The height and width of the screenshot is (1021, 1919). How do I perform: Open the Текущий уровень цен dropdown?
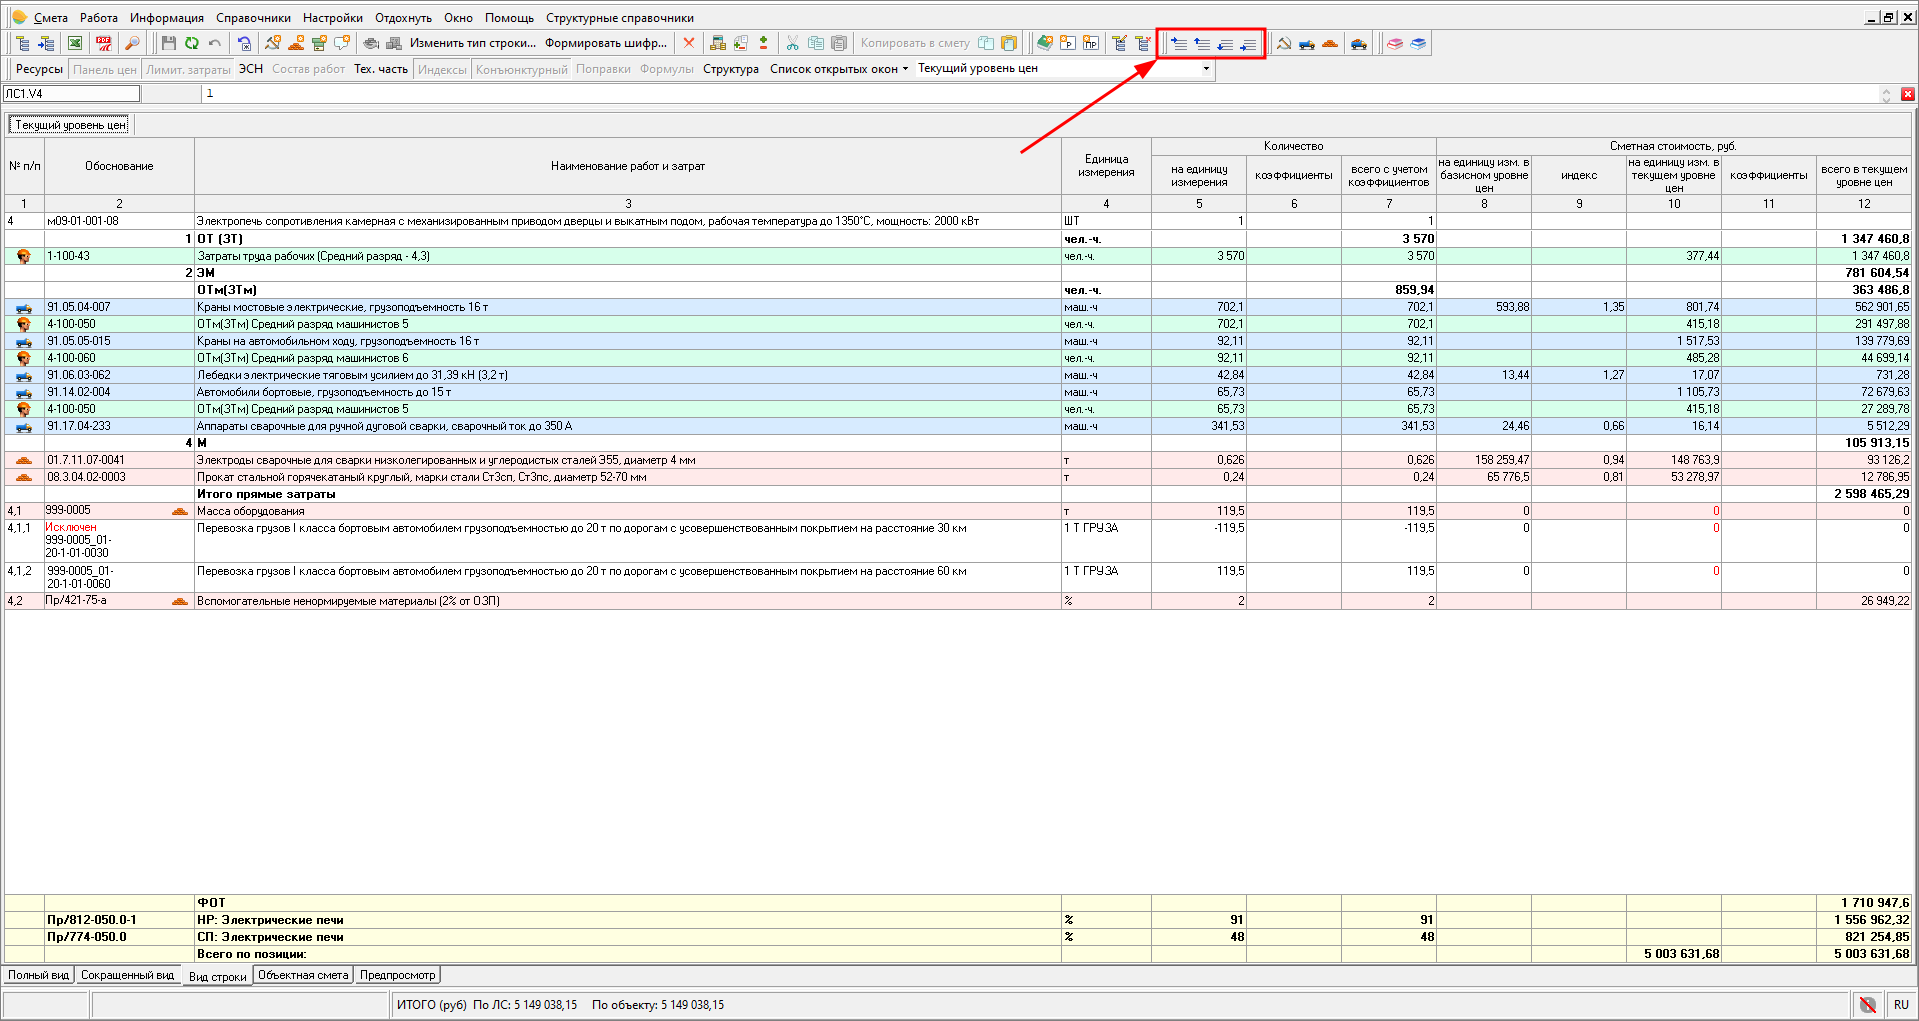[x=1206, y=69]
